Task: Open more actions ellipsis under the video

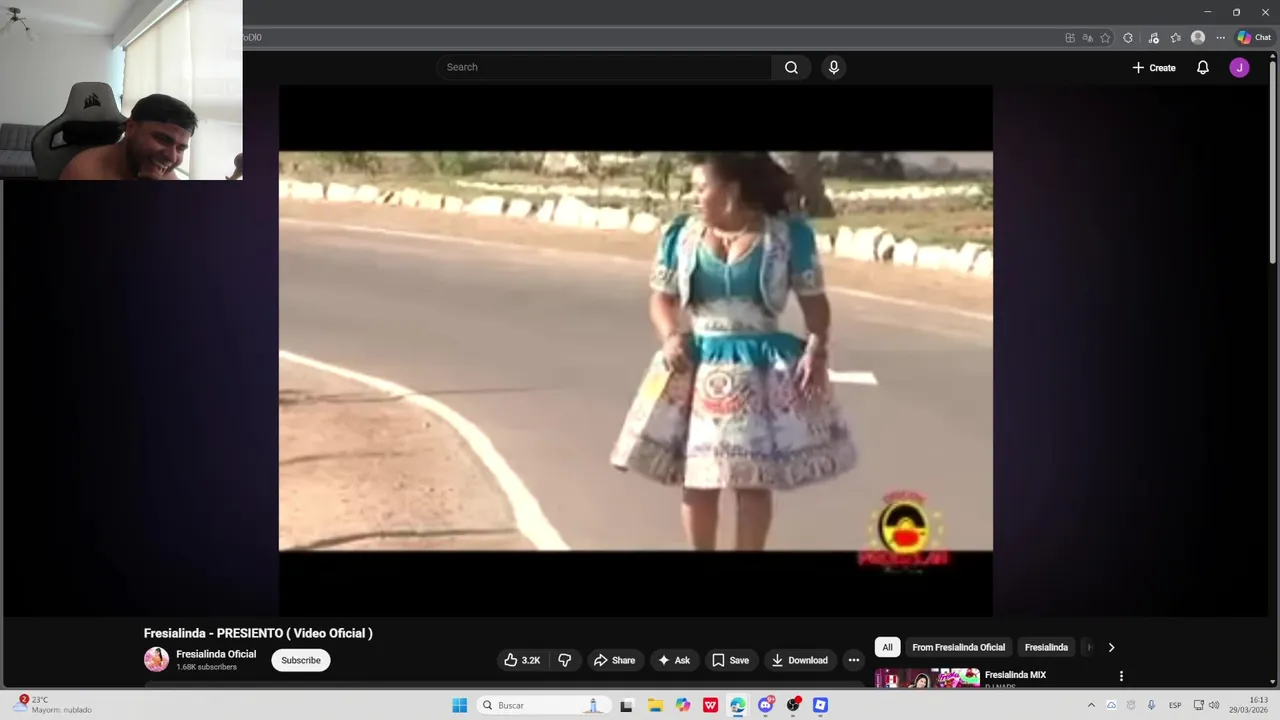Action: click(x=853, y=660)
